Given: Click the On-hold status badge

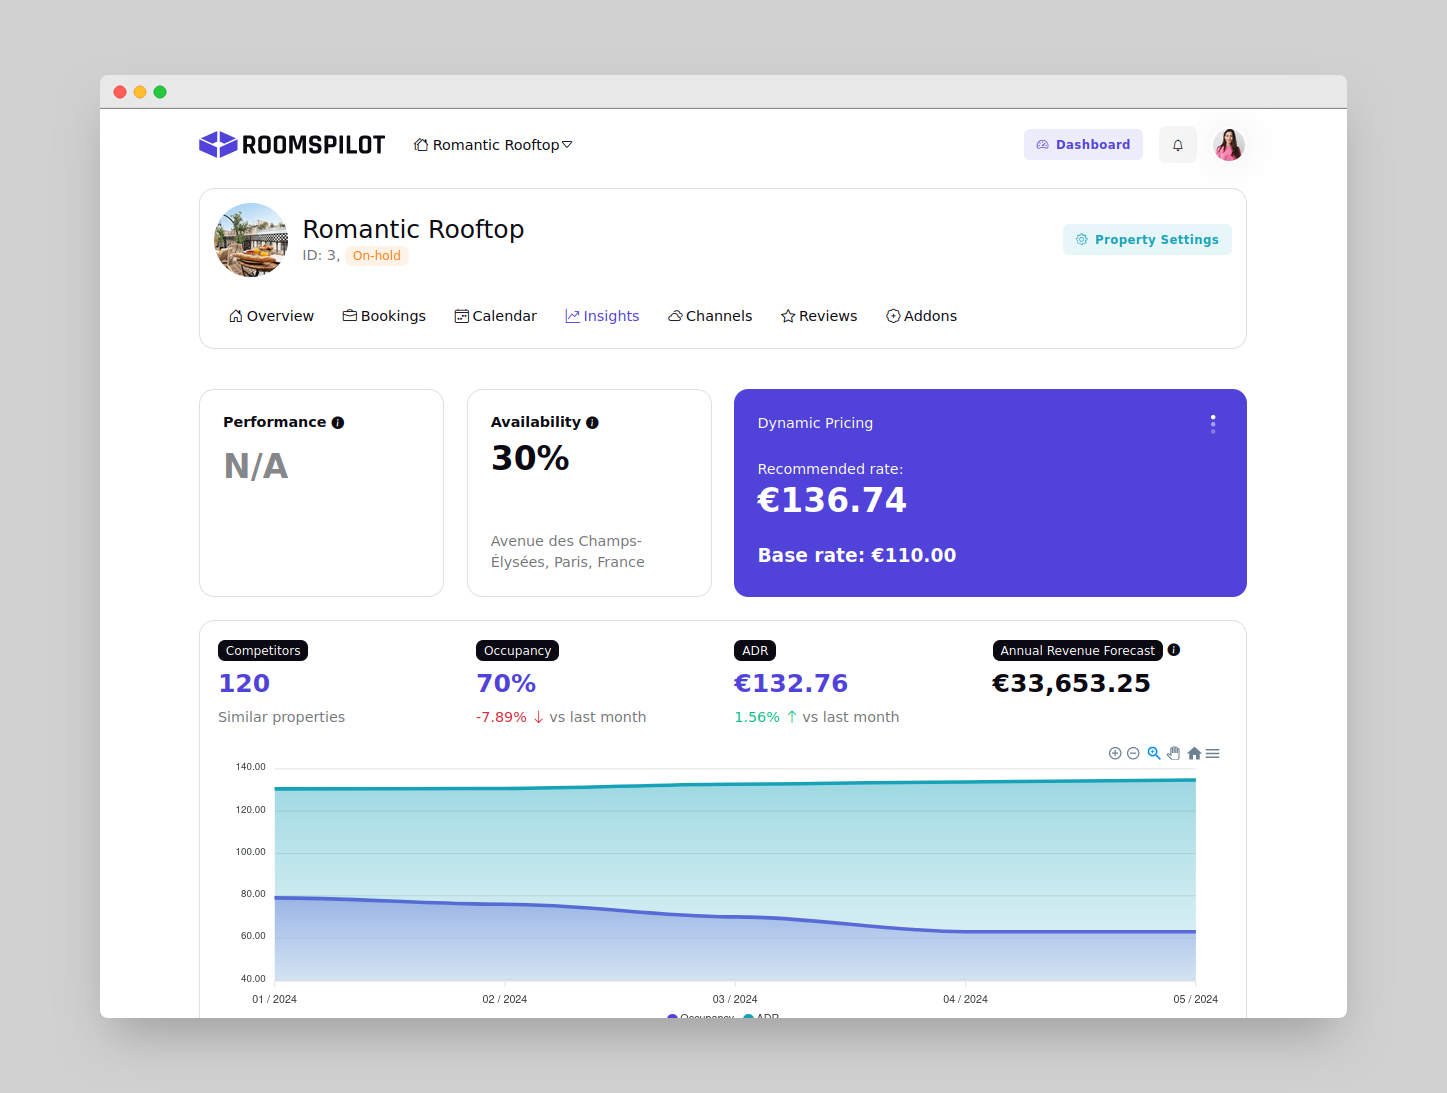Looking at the screenshot, I should coord(376,256).
